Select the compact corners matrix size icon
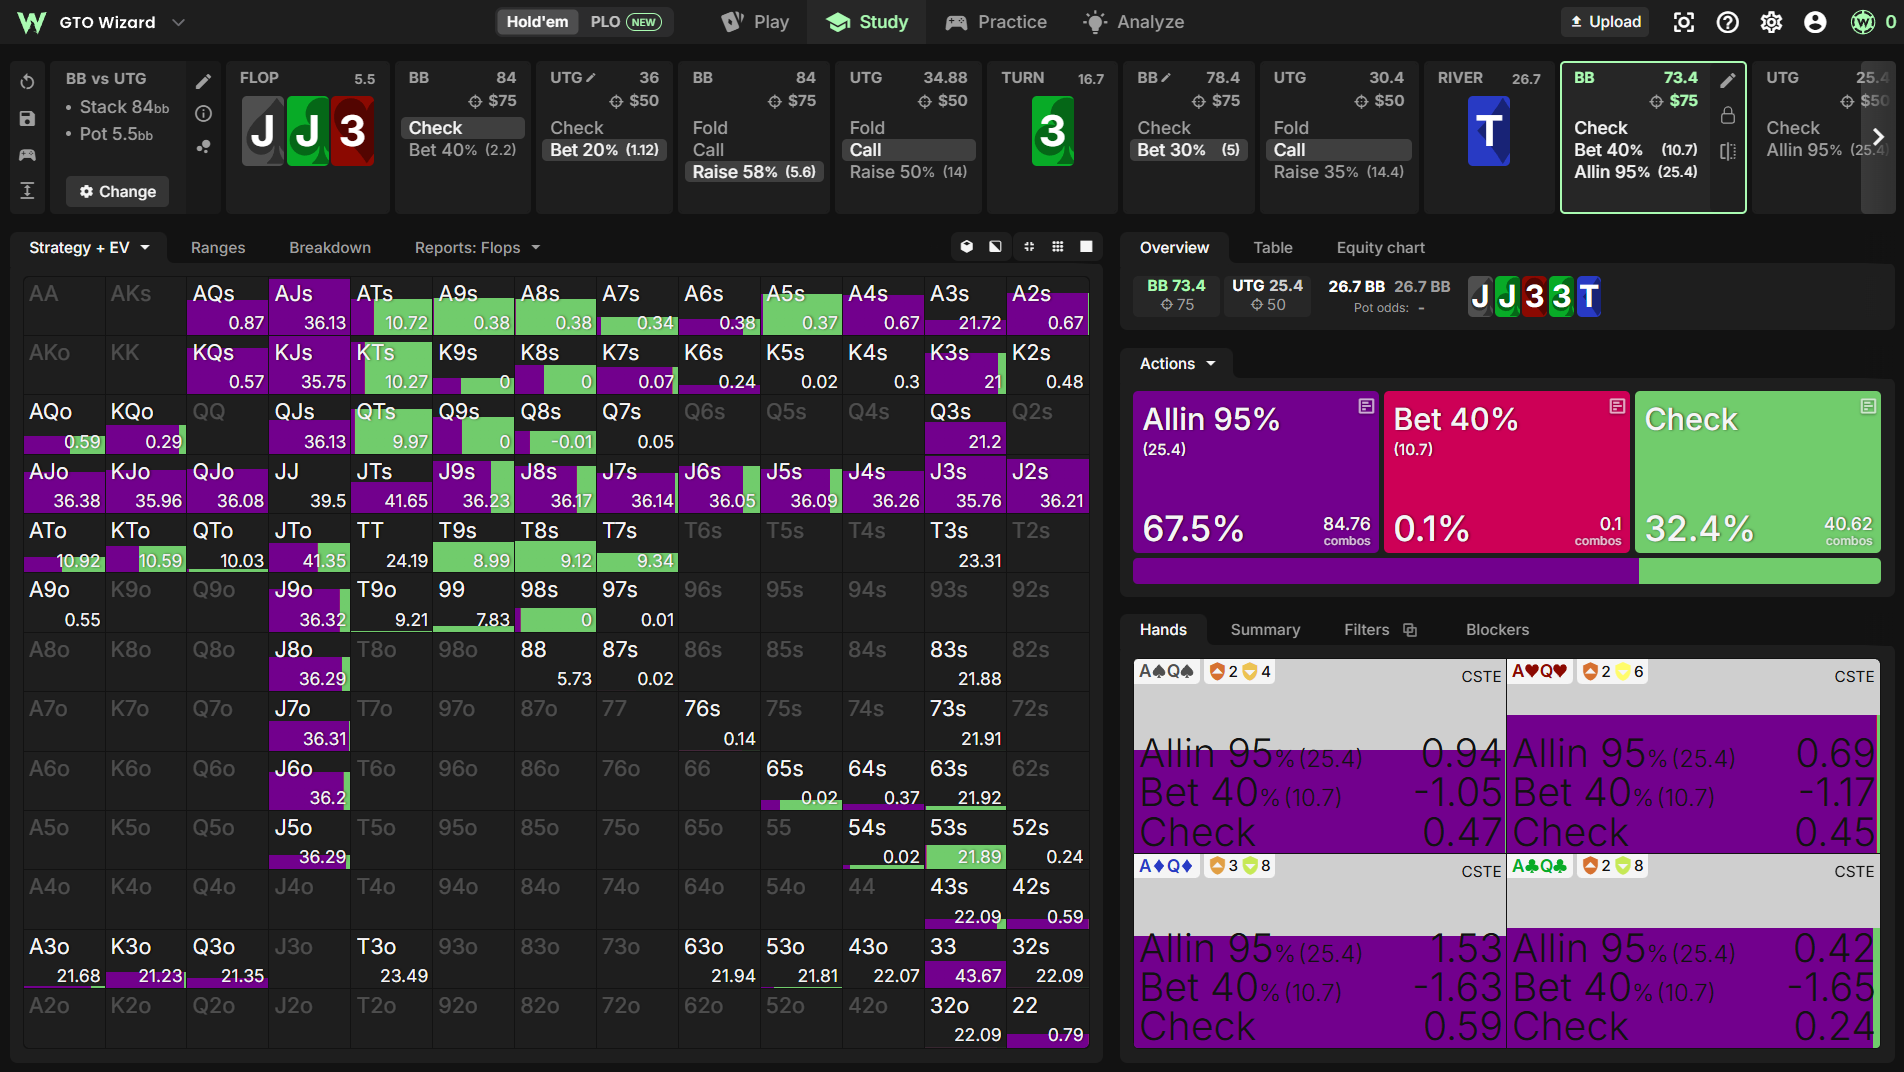This screenshot has height=1072, width=1904. point(1029,247)
